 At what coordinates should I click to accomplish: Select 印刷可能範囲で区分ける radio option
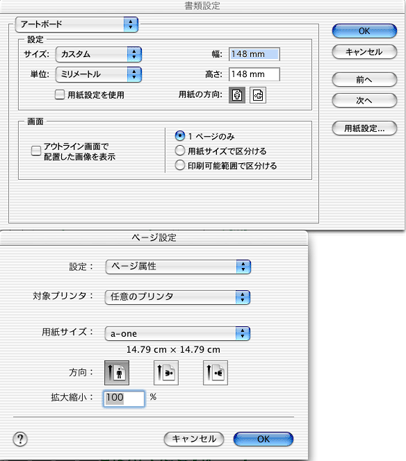(180, 165)
